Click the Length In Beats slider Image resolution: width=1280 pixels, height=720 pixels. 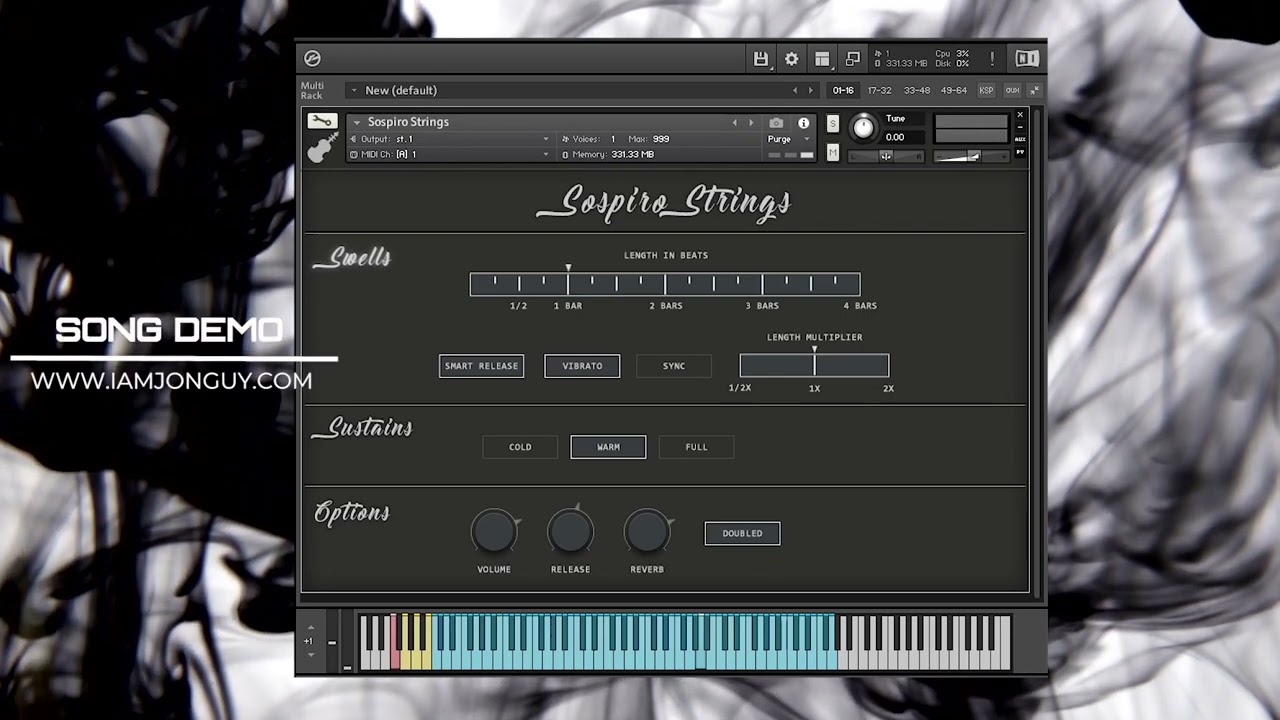coord(665,284)
